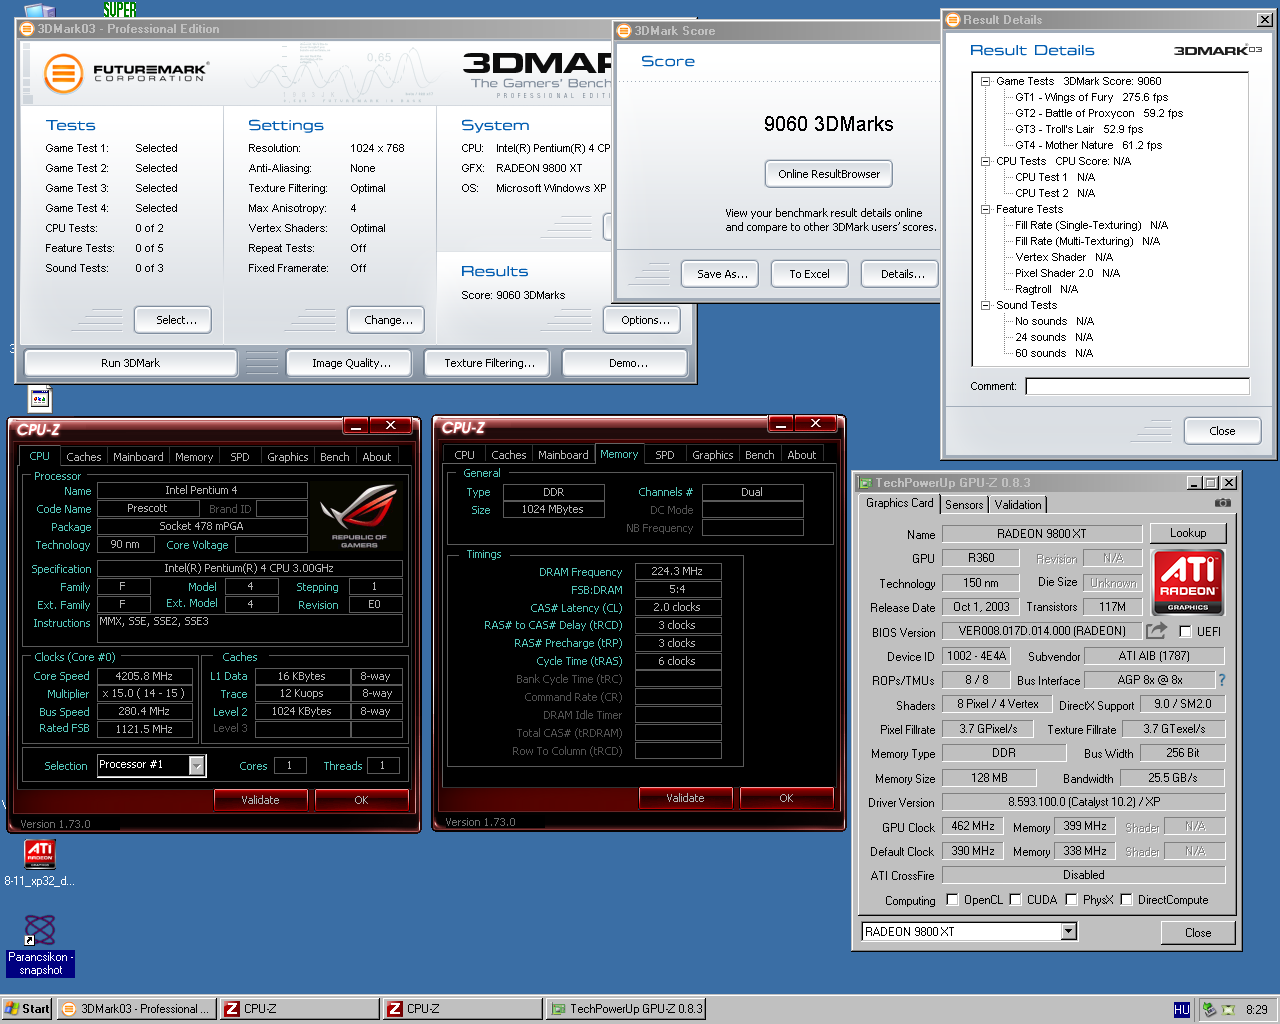Close Result Details with Close button
The width and height of the screenshot is (1280, 1024).
tap(1222, 431)
